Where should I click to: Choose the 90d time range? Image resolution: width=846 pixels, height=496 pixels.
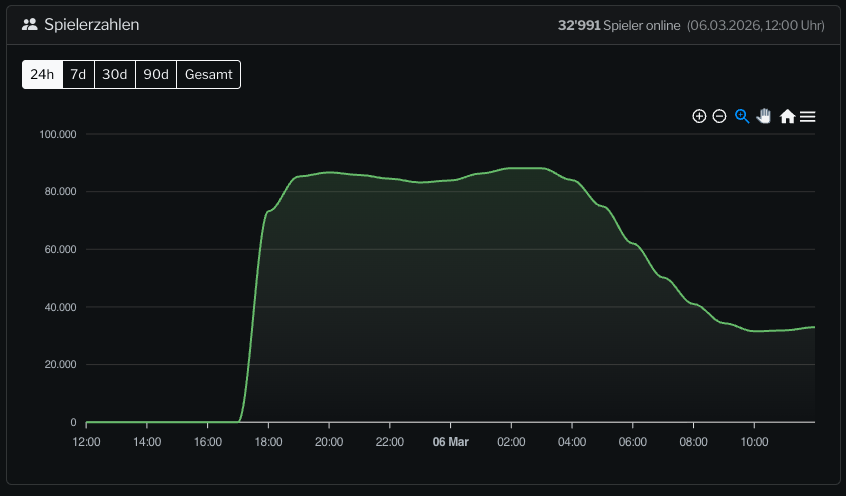[156, 74]
